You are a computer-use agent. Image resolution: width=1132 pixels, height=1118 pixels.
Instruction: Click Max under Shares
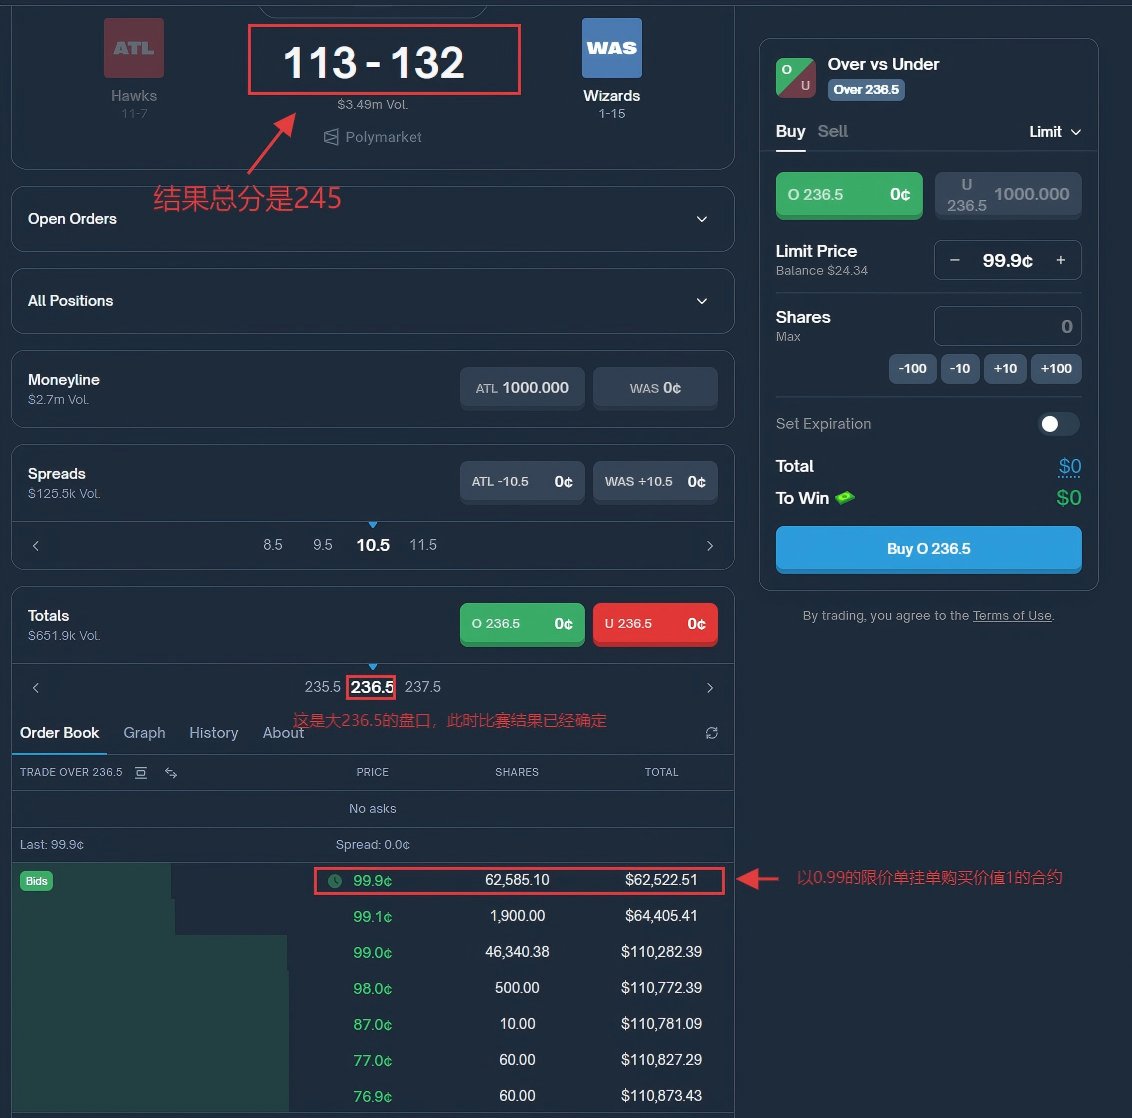[x=788, y=336]
